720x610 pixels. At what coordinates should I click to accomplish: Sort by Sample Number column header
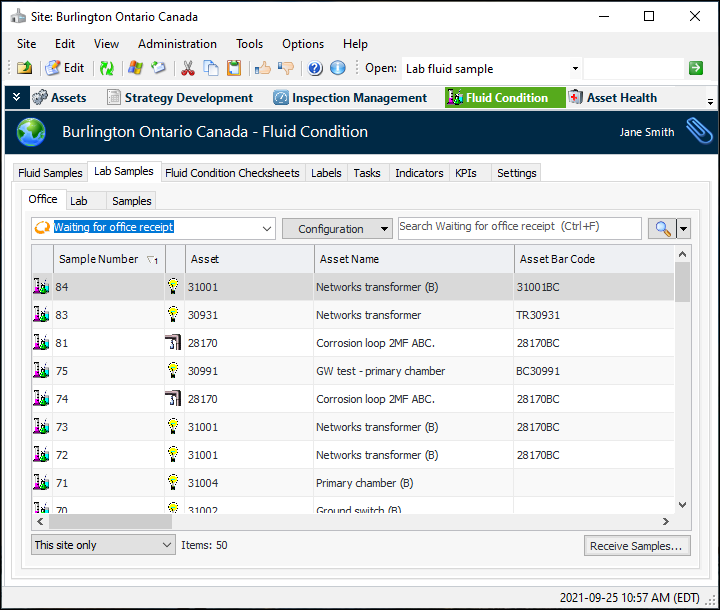point(98,259)
